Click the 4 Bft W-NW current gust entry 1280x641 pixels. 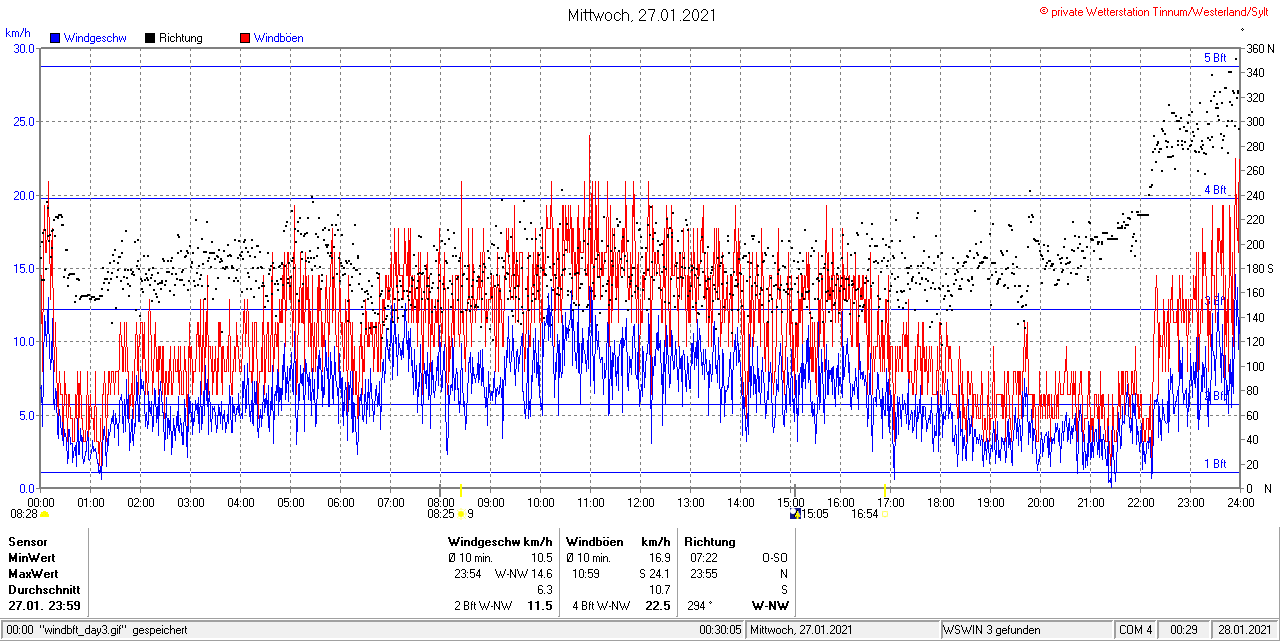[601, 606]
